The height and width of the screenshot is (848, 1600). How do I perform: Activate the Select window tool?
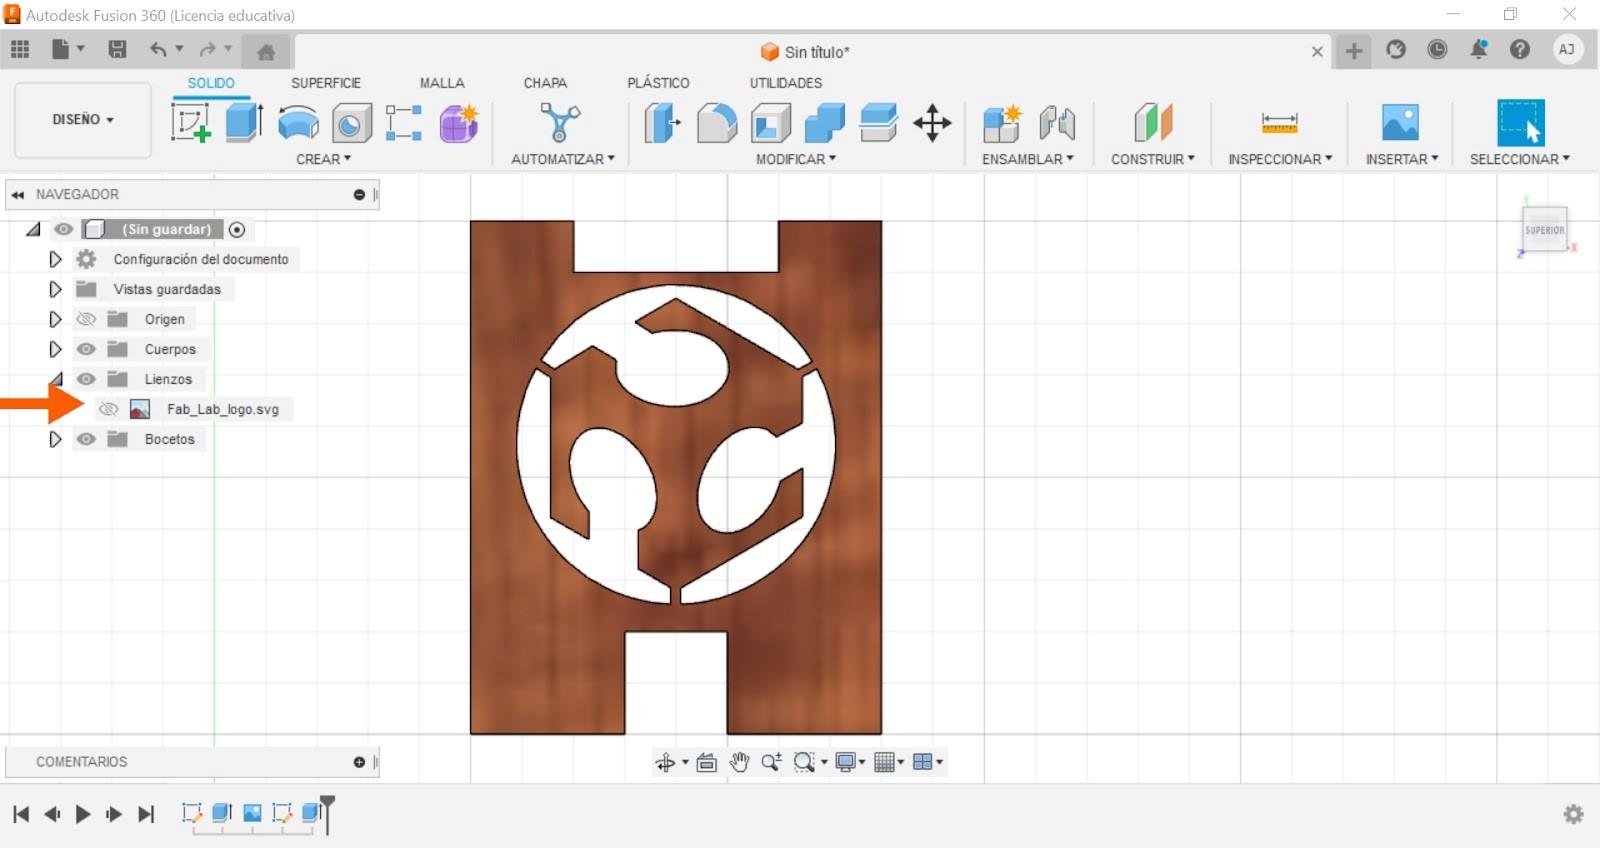(1520, 123)
